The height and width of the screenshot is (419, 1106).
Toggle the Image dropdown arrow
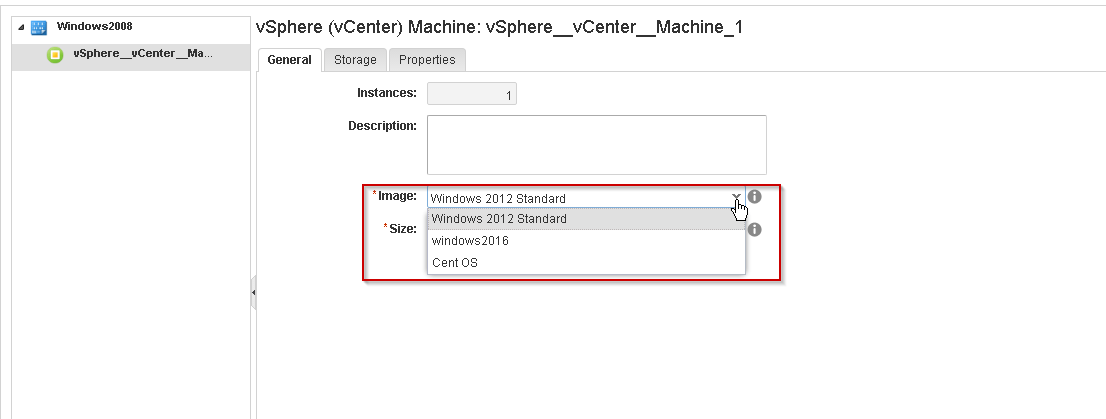(x=736, y=198)
